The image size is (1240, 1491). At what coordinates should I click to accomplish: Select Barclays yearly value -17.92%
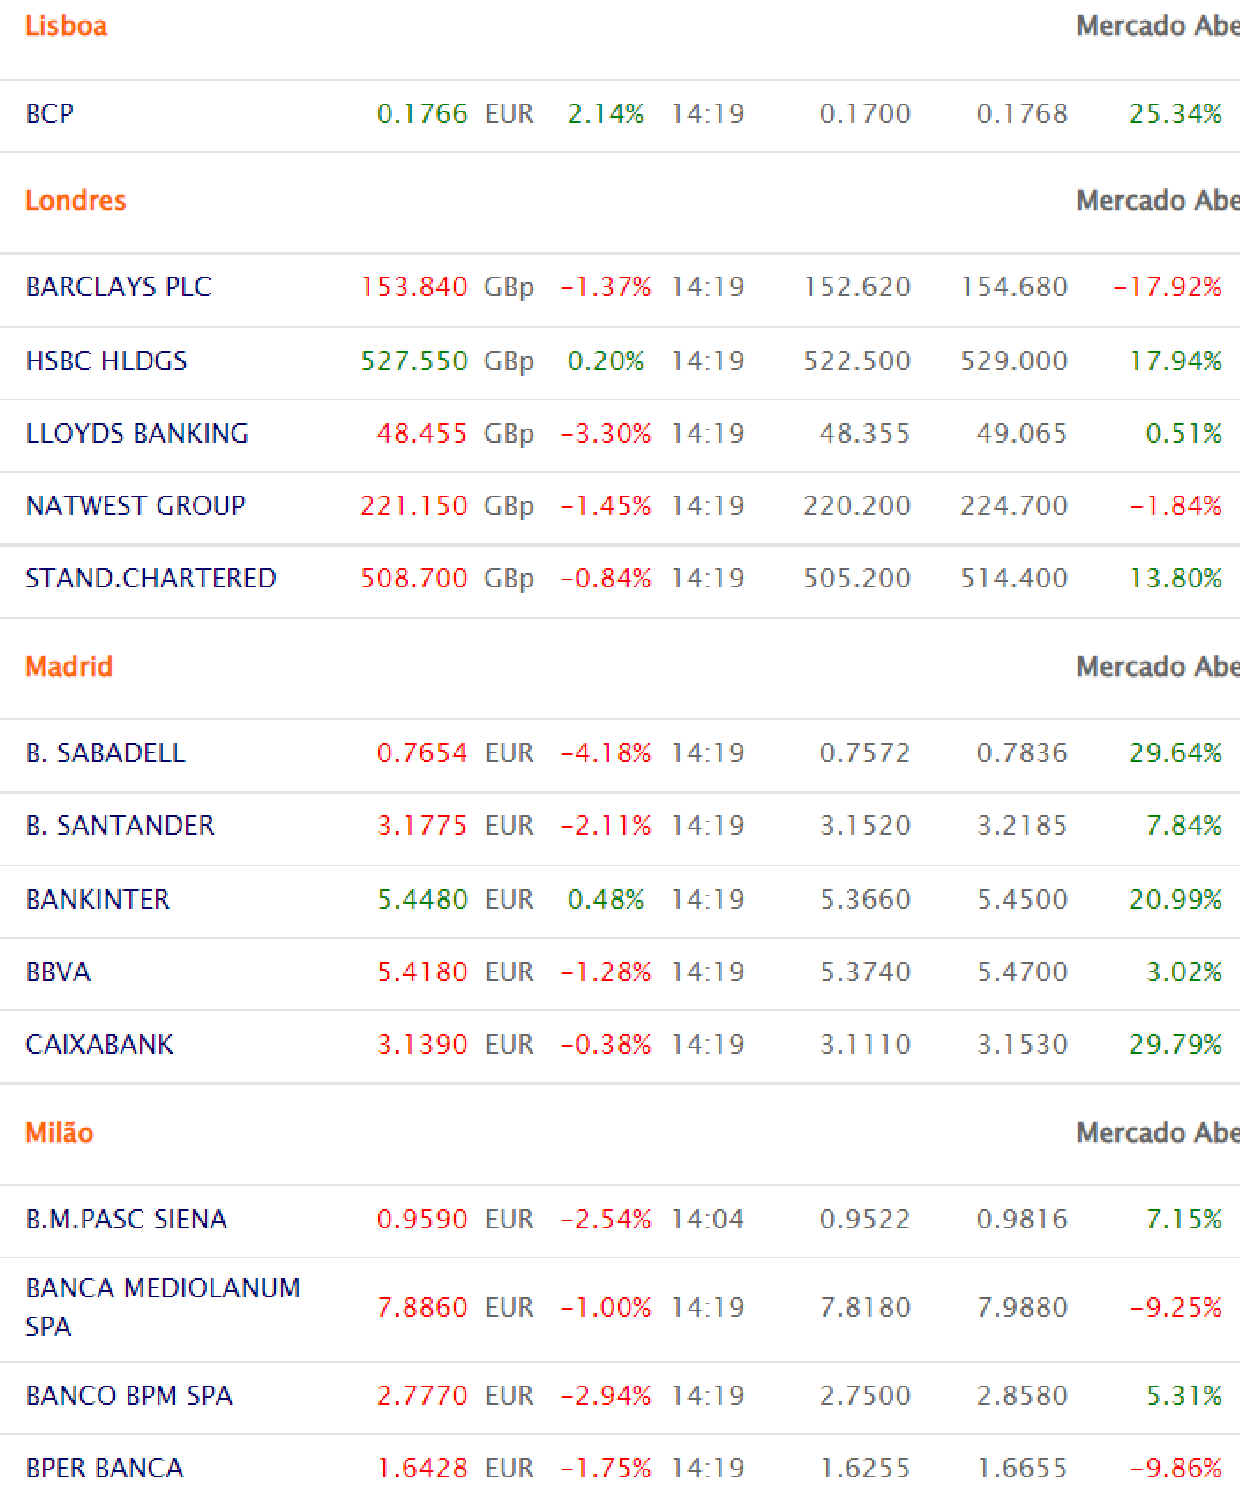pyautogui.click(x=1168, y=287)
